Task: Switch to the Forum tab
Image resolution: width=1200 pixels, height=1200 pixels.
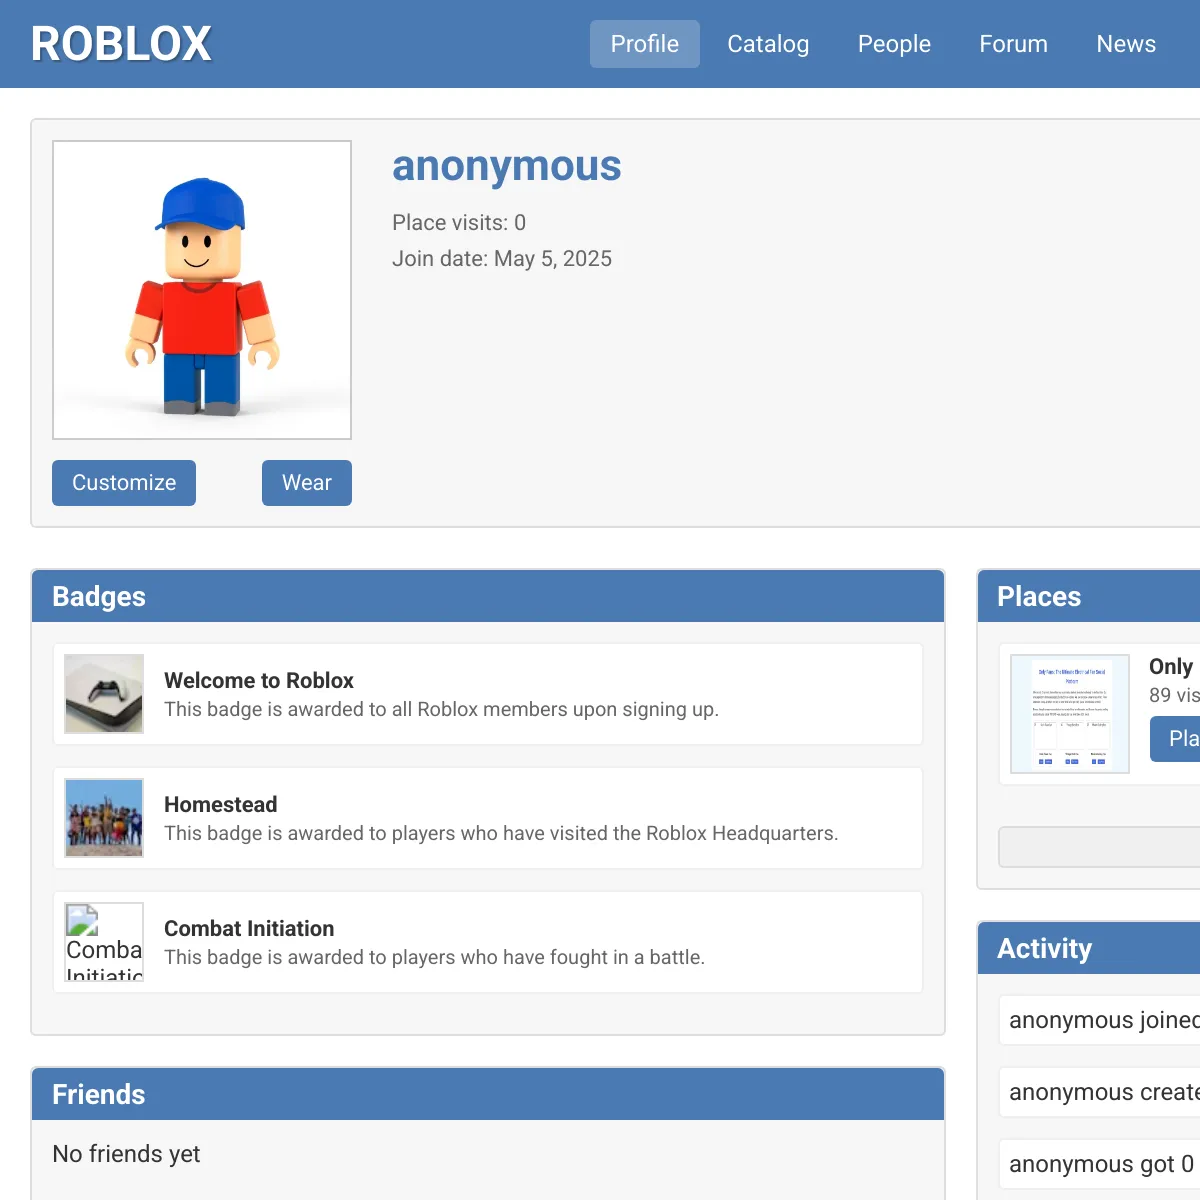Action: (1013, 44)
